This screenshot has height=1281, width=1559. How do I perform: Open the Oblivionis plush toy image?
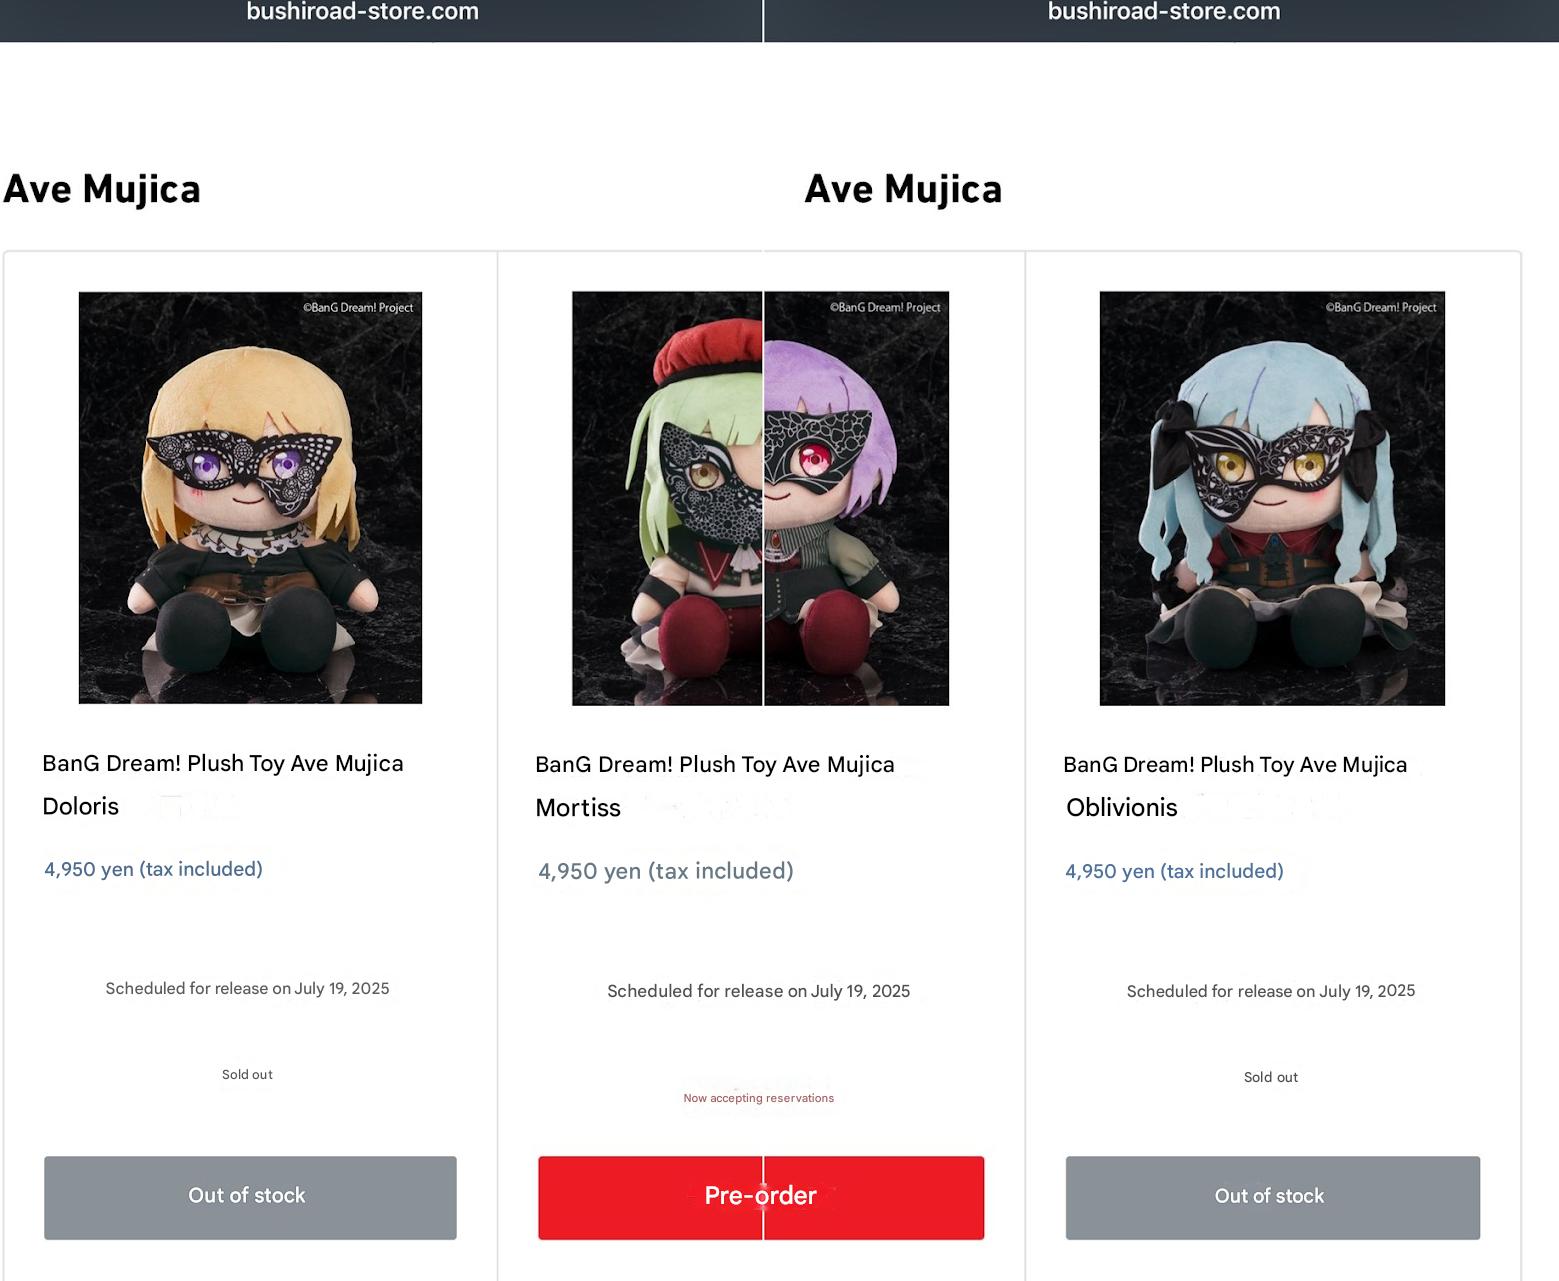1272,498
